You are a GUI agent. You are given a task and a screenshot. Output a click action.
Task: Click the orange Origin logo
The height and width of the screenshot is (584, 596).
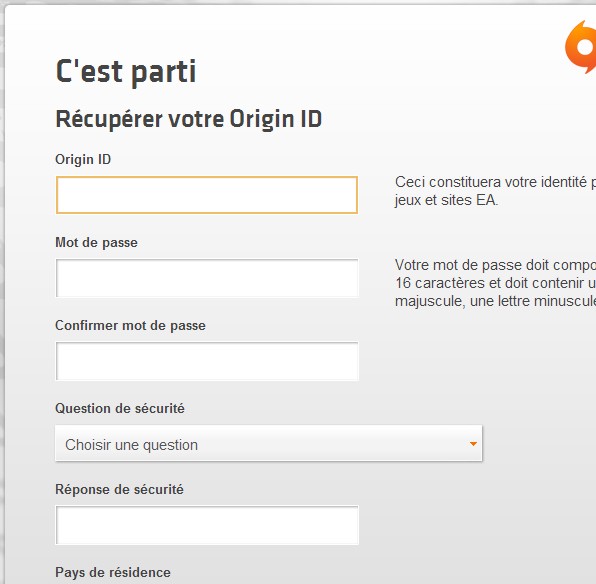(x=580, y=47)
